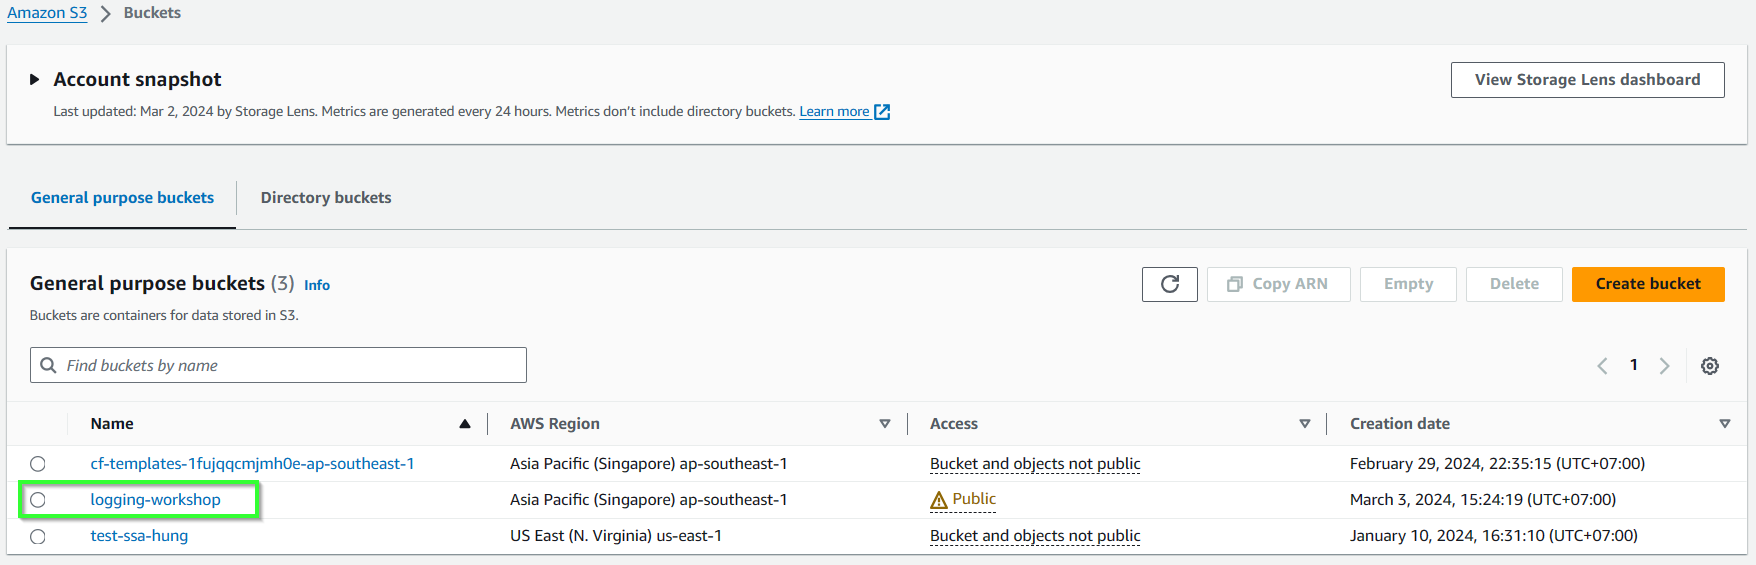The height and width of the screenshot is (565, 1756).
Task: Click Find buckets by name search field
Action: 278,365
